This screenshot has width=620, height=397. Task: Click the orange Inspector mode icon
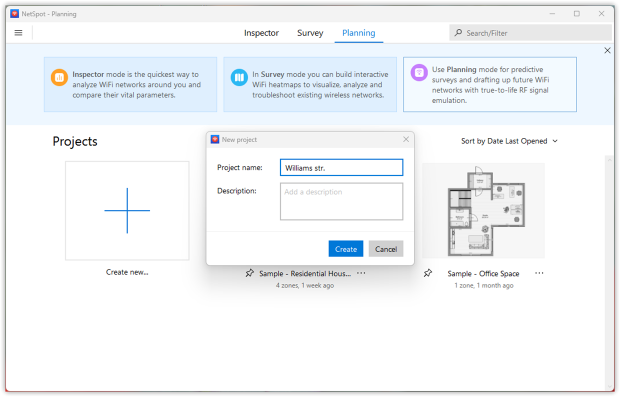(x=59, y=77)
